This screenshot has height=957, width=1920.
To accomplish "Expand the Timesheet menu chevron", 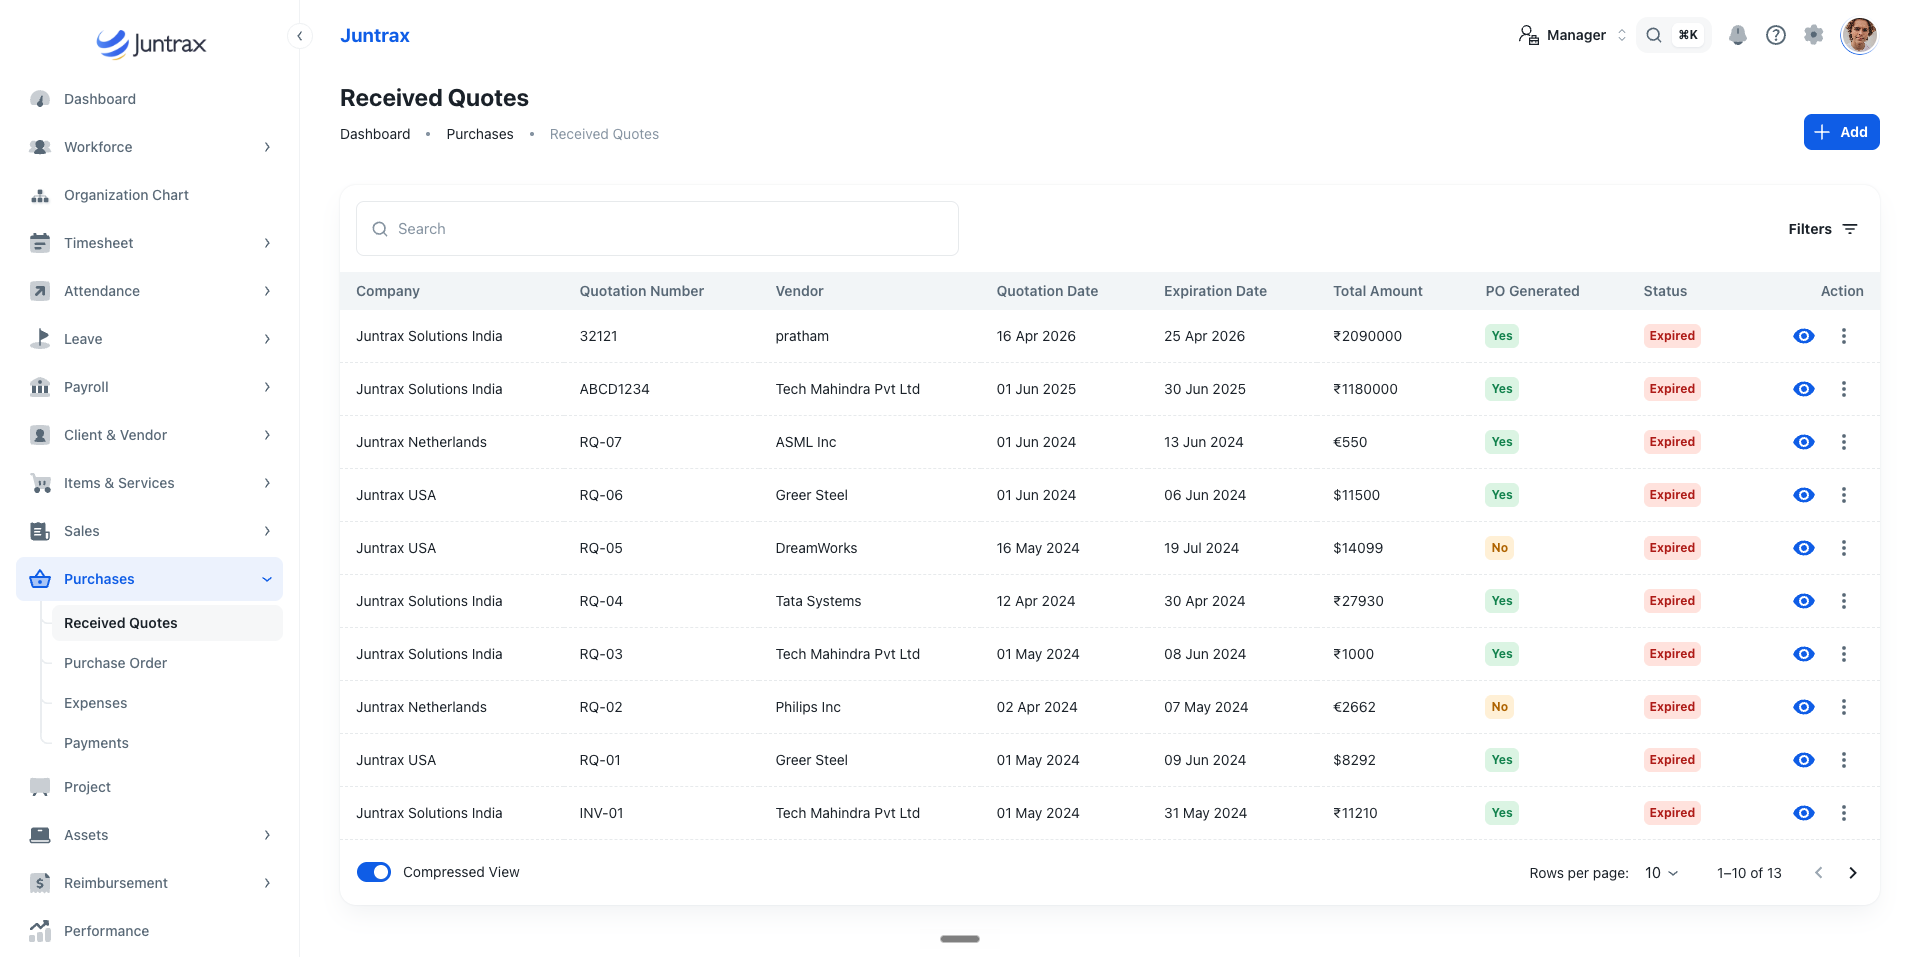I will [x=267, y=243].
